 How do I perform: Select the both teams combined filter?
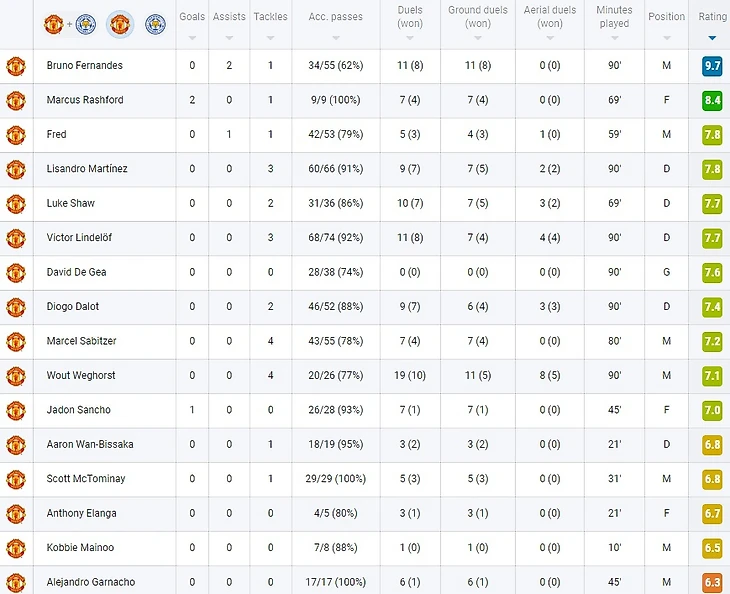(70, 24)
